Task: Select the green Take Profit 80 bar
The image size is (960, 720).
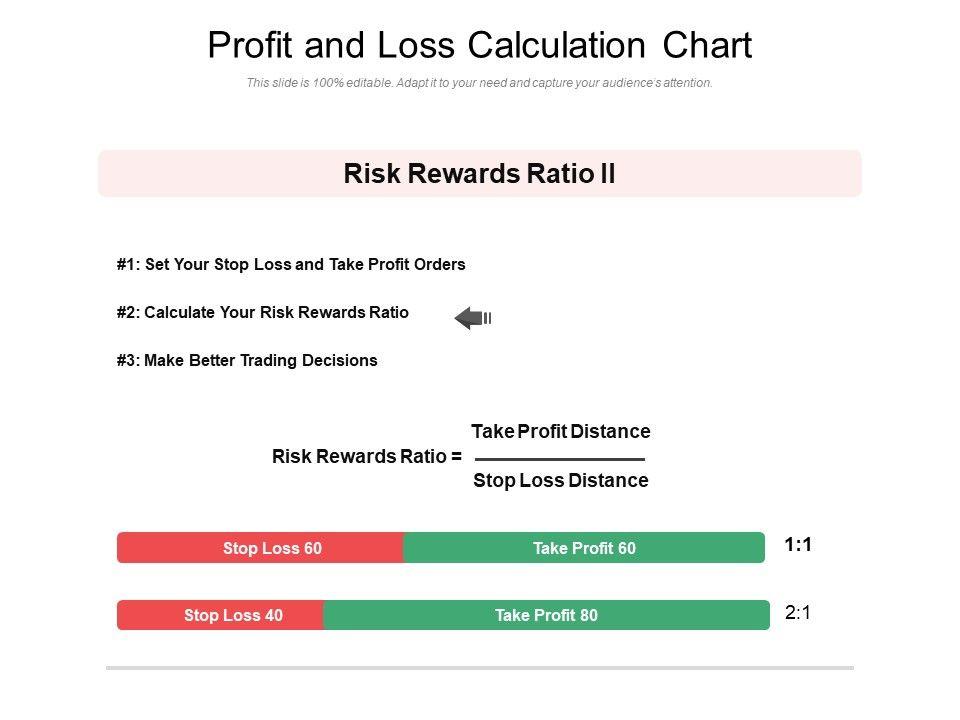Action: tap(546, 615)
